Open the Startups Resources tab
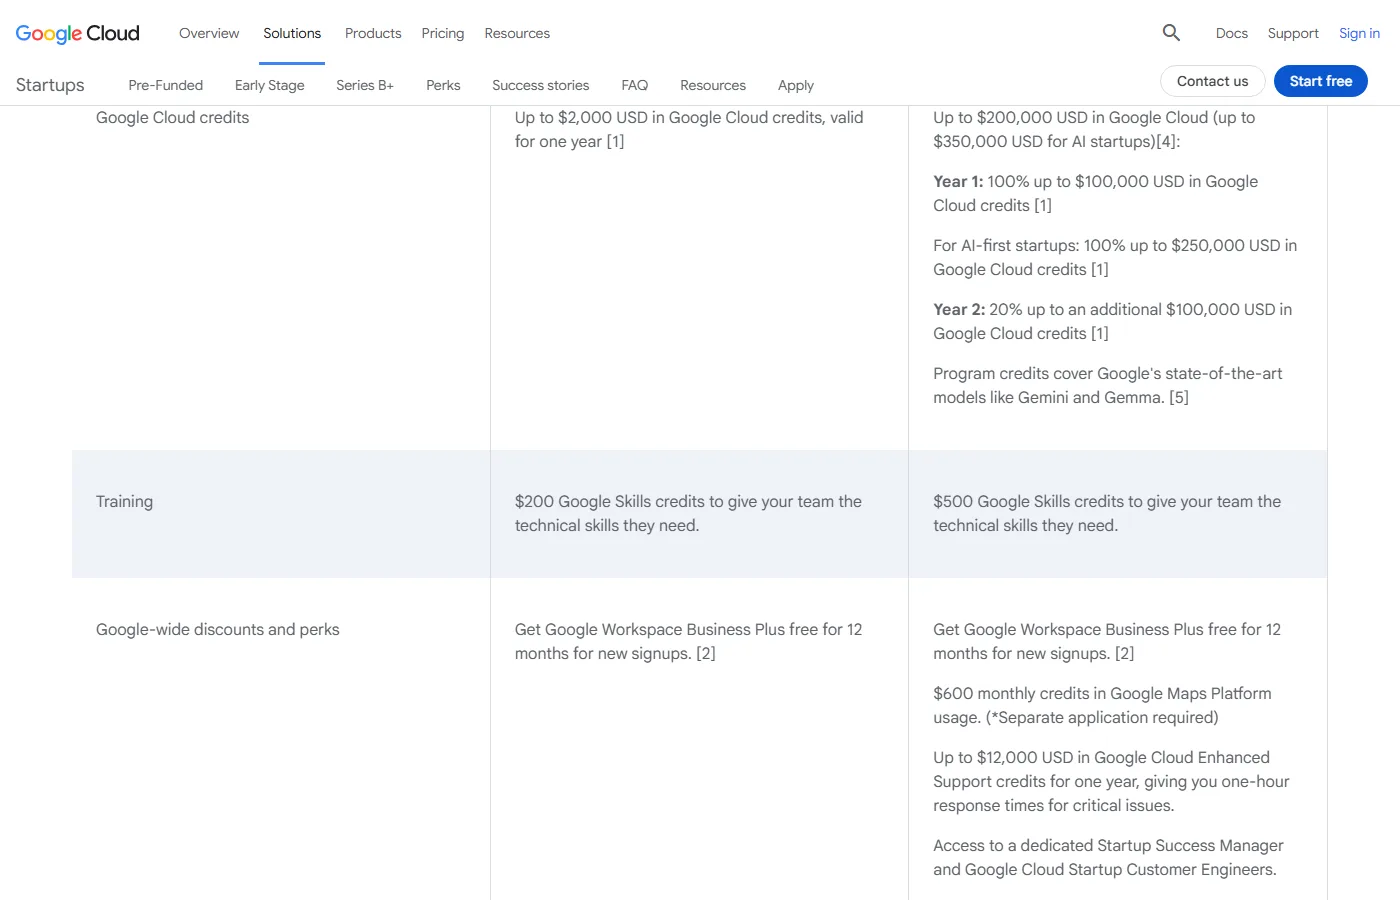This screenshot has width=1400, height=900. click(x=713, y=85)
